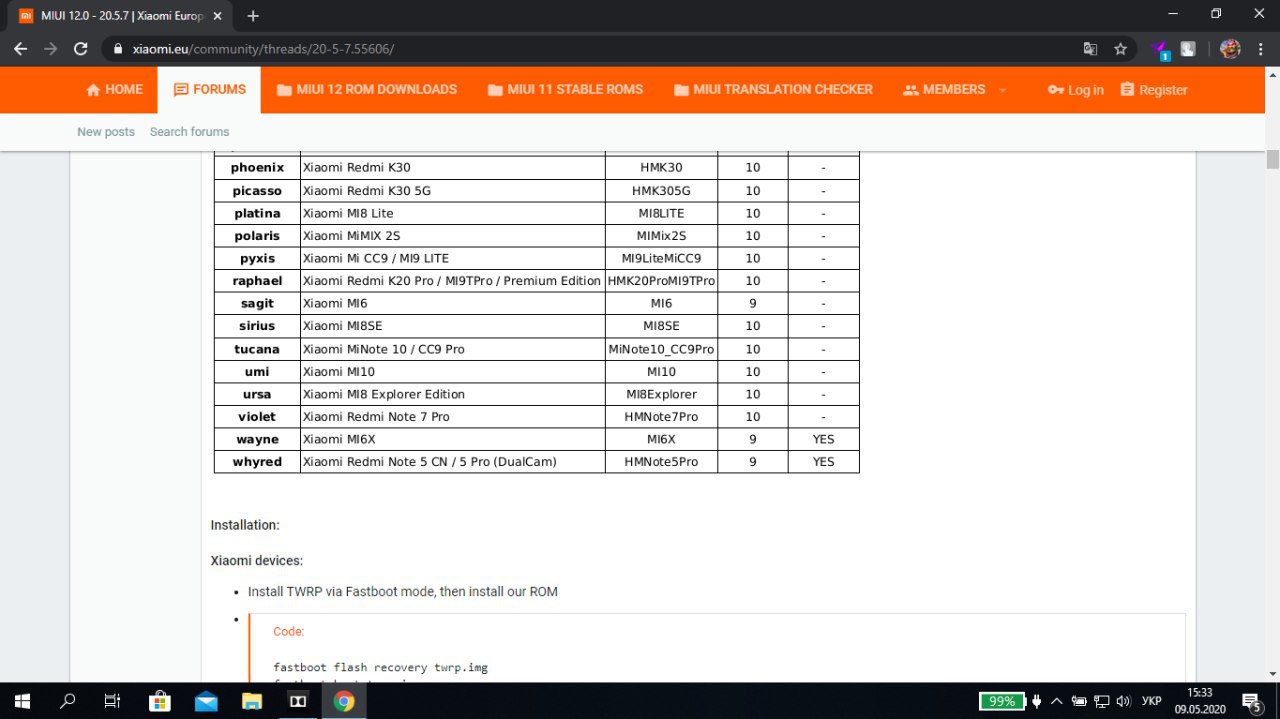
Task: Click the translate page icon
Action: click(1091, 48)
